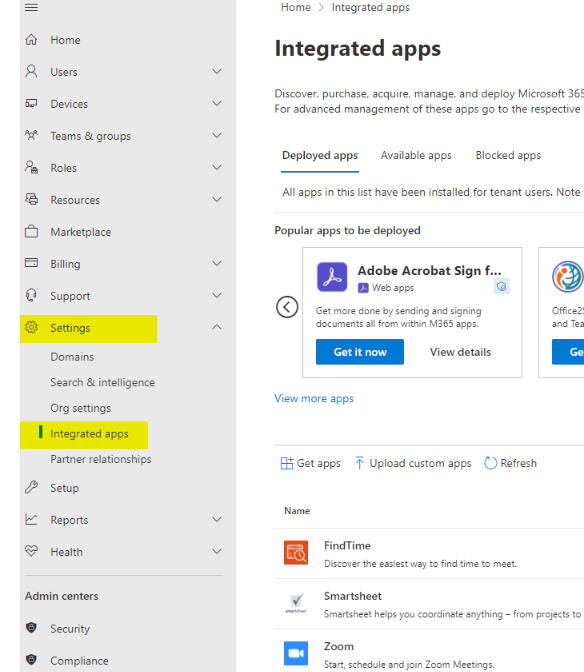The height and width of the screenshot is (672, 584).
Task: Click the Home breadcrumb link
Action: pos(296,7)
